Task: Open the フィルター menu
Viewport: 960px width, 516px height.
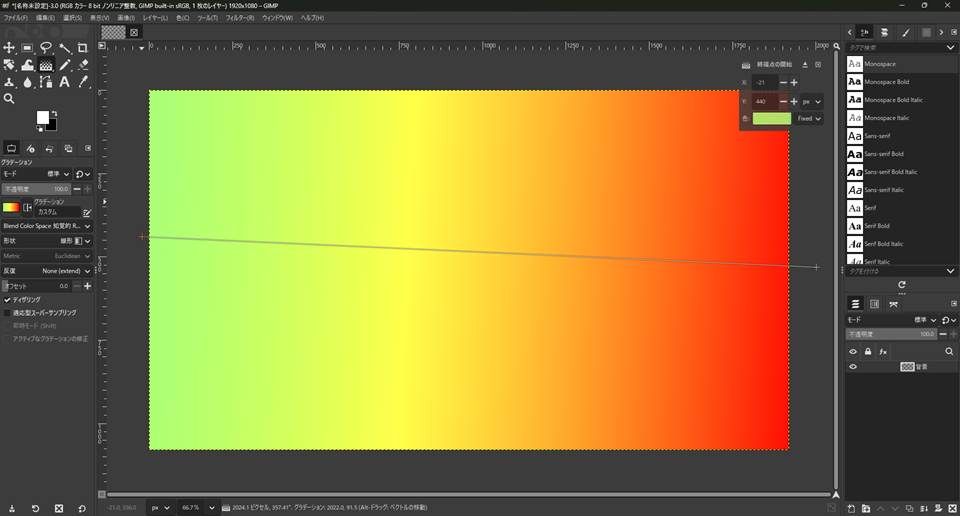Action: pos(239,18)
